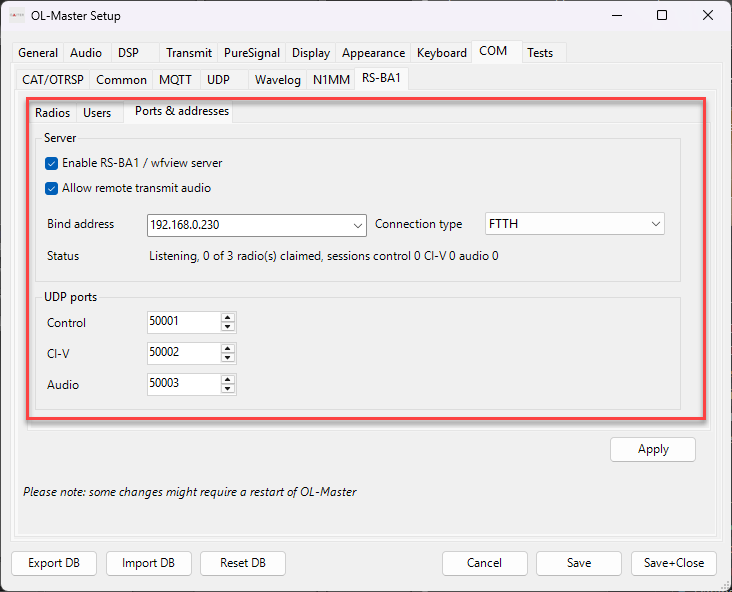The height and width of the screenshot is (592, 732).
Task: Close the OL-Master Setup window
Action: click(x=708, y=15)
